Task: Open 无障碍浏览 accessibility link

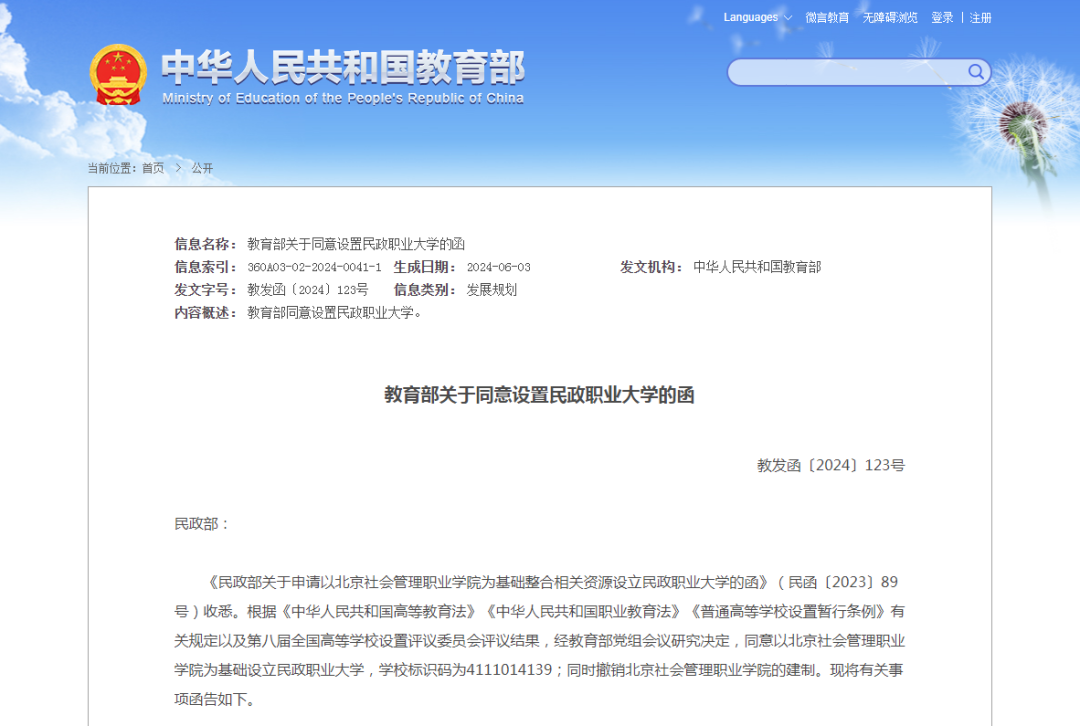Action: (890, 17)
